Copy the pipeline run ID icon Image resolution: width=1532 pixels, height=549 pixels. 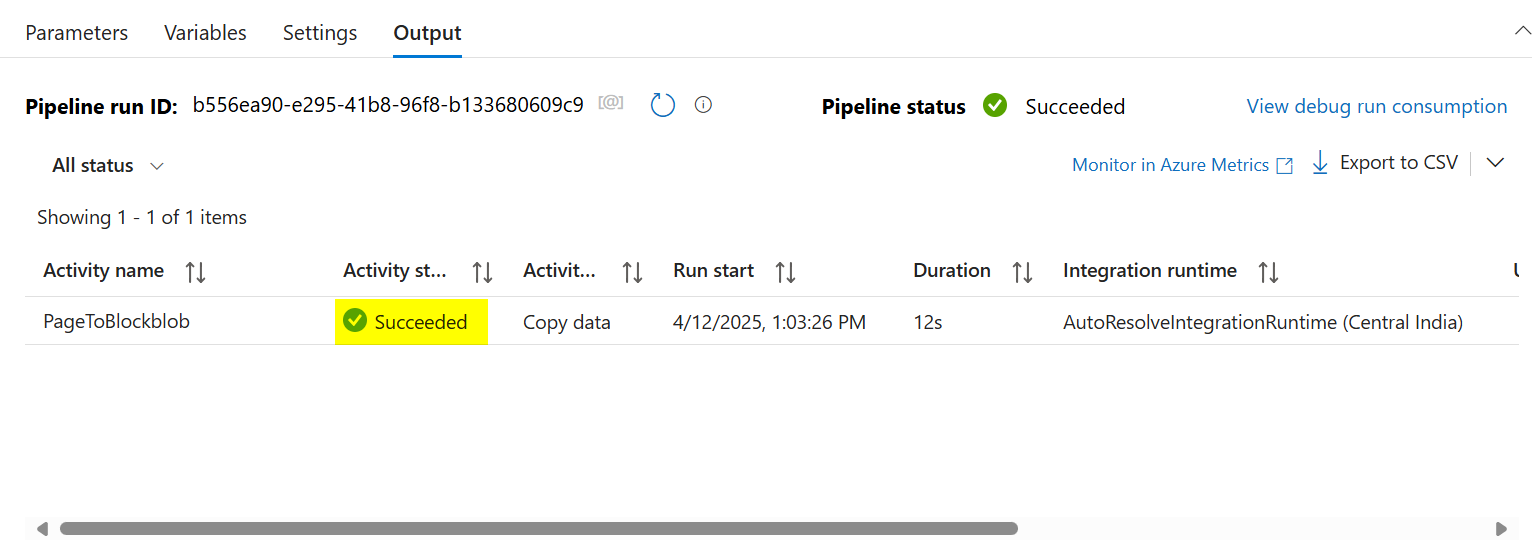tap(610, 104)
